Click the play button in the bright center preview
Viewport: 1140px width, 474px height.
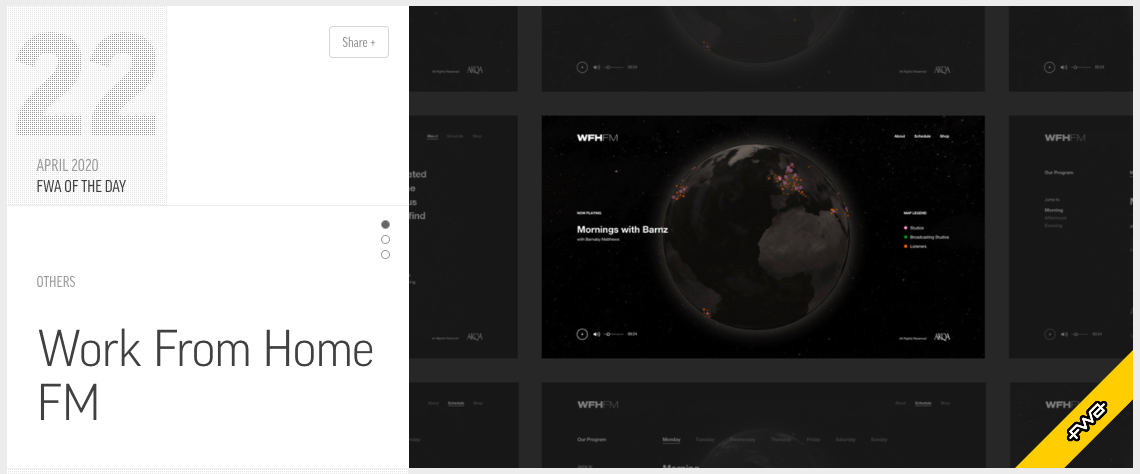582,334
